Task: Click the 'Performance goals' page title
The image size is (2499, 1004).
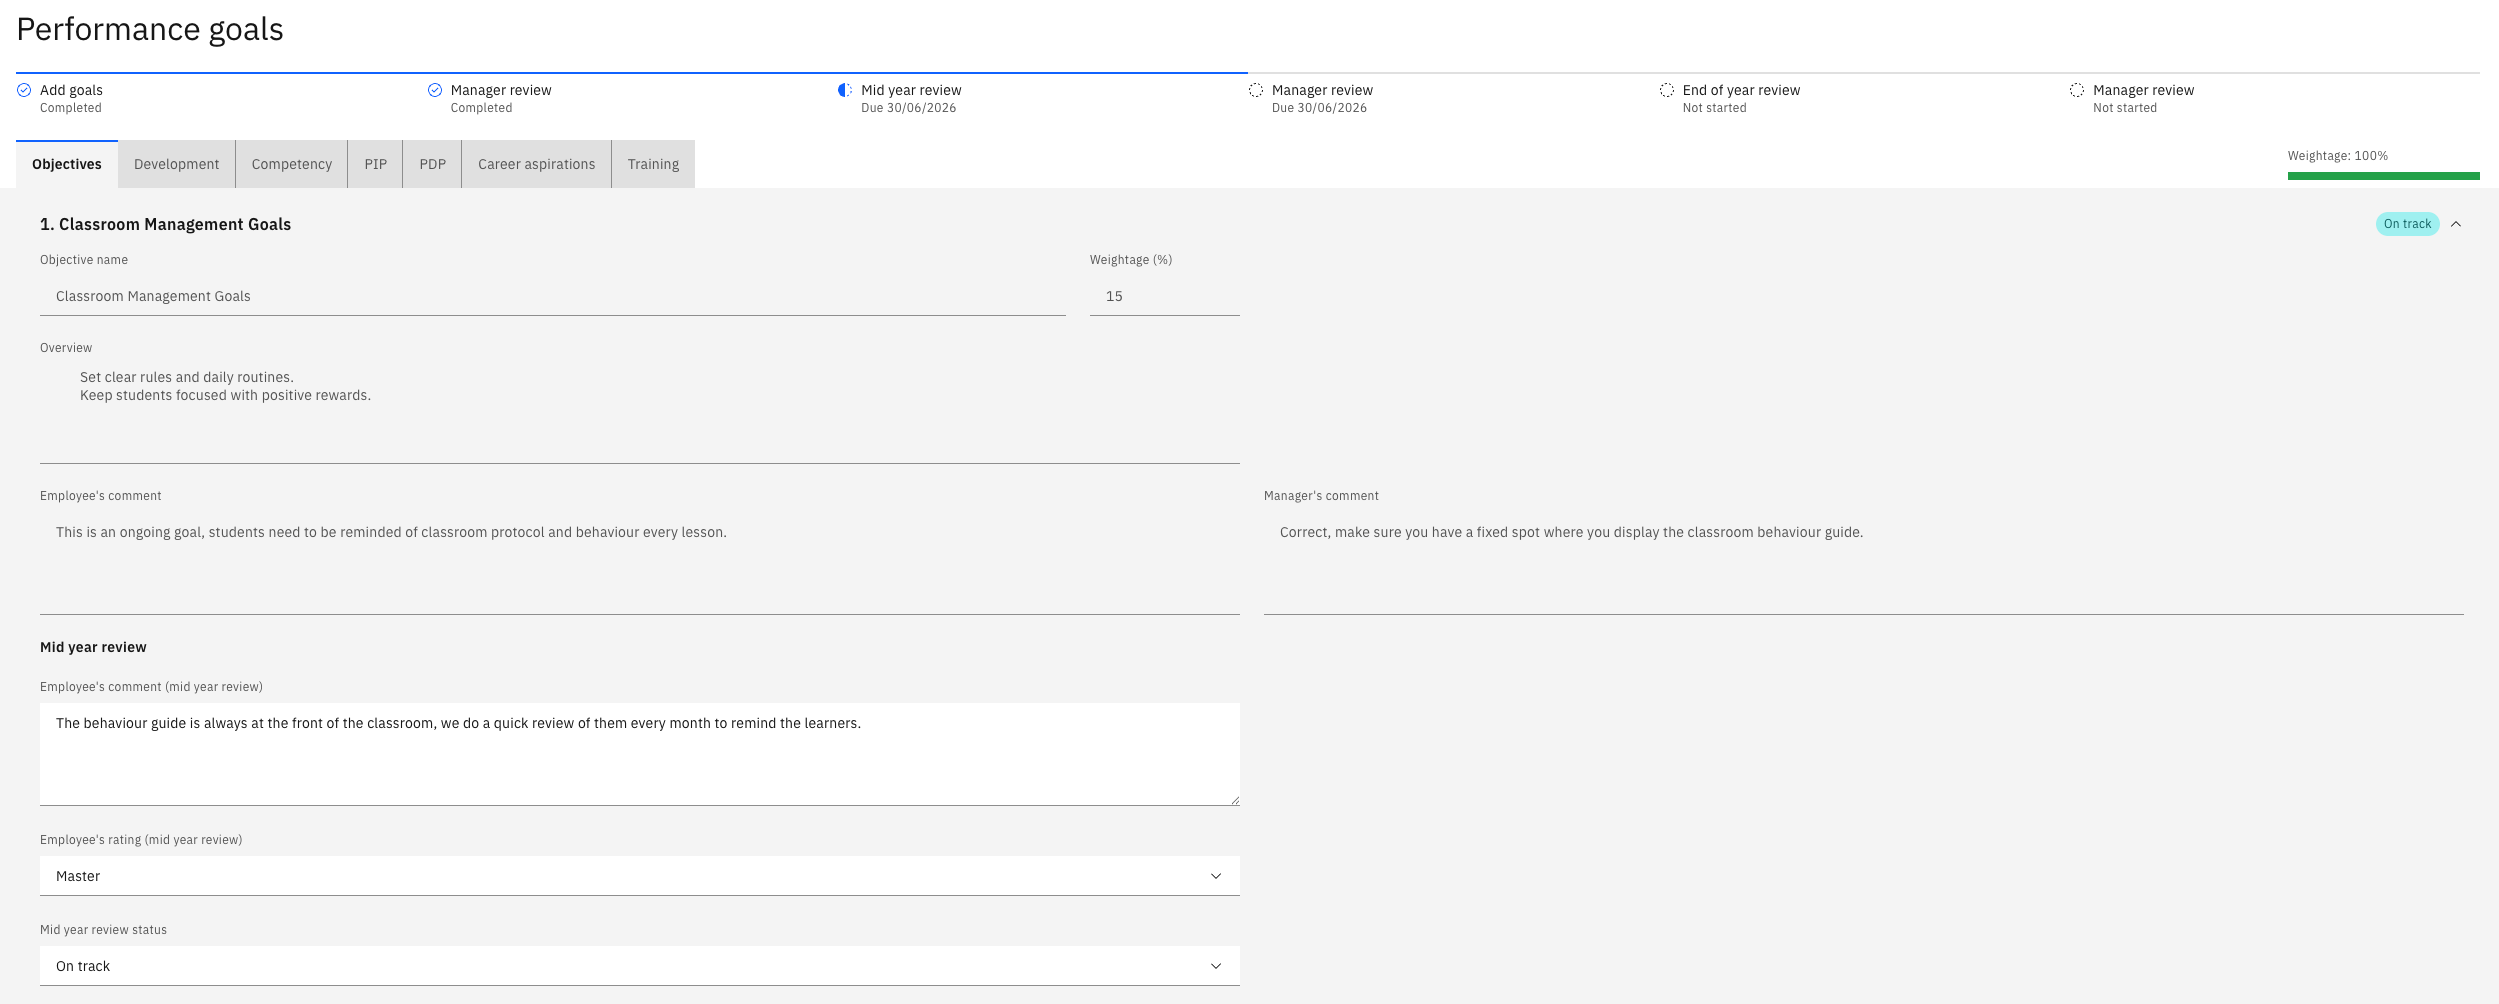Action: point(150,30)
